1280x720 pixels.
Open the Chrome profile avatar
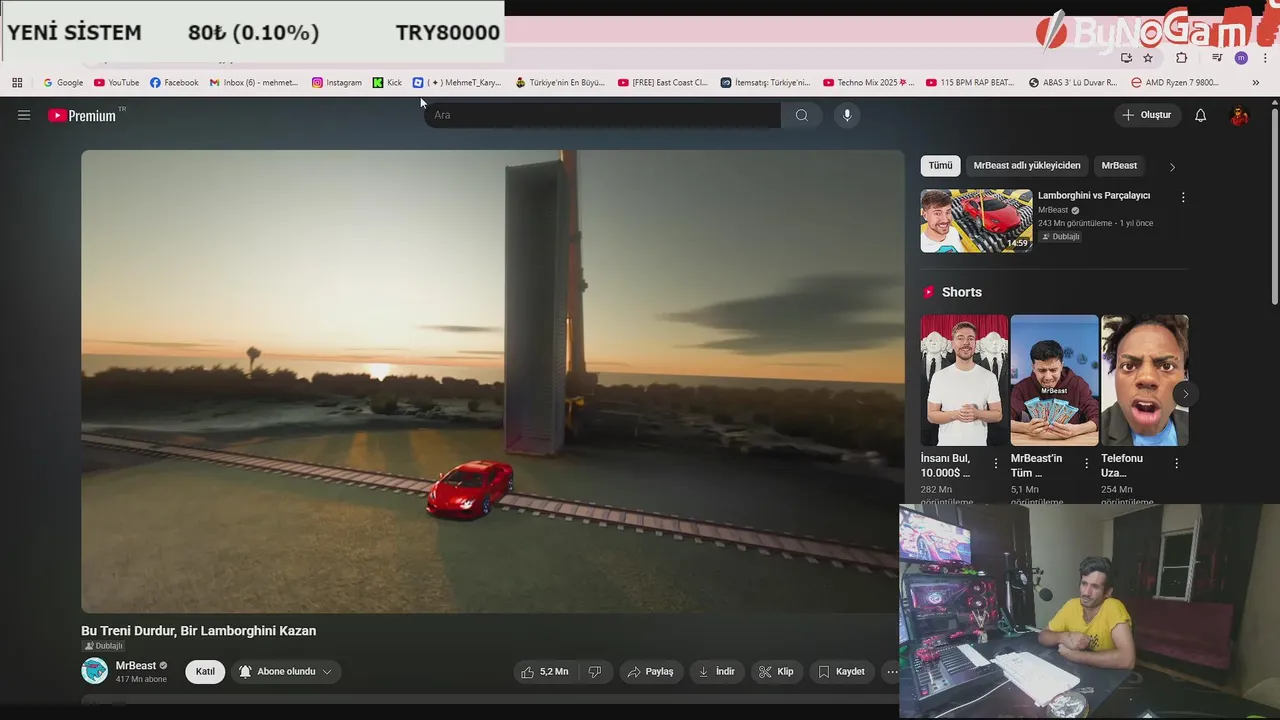tap(1241, 58)
